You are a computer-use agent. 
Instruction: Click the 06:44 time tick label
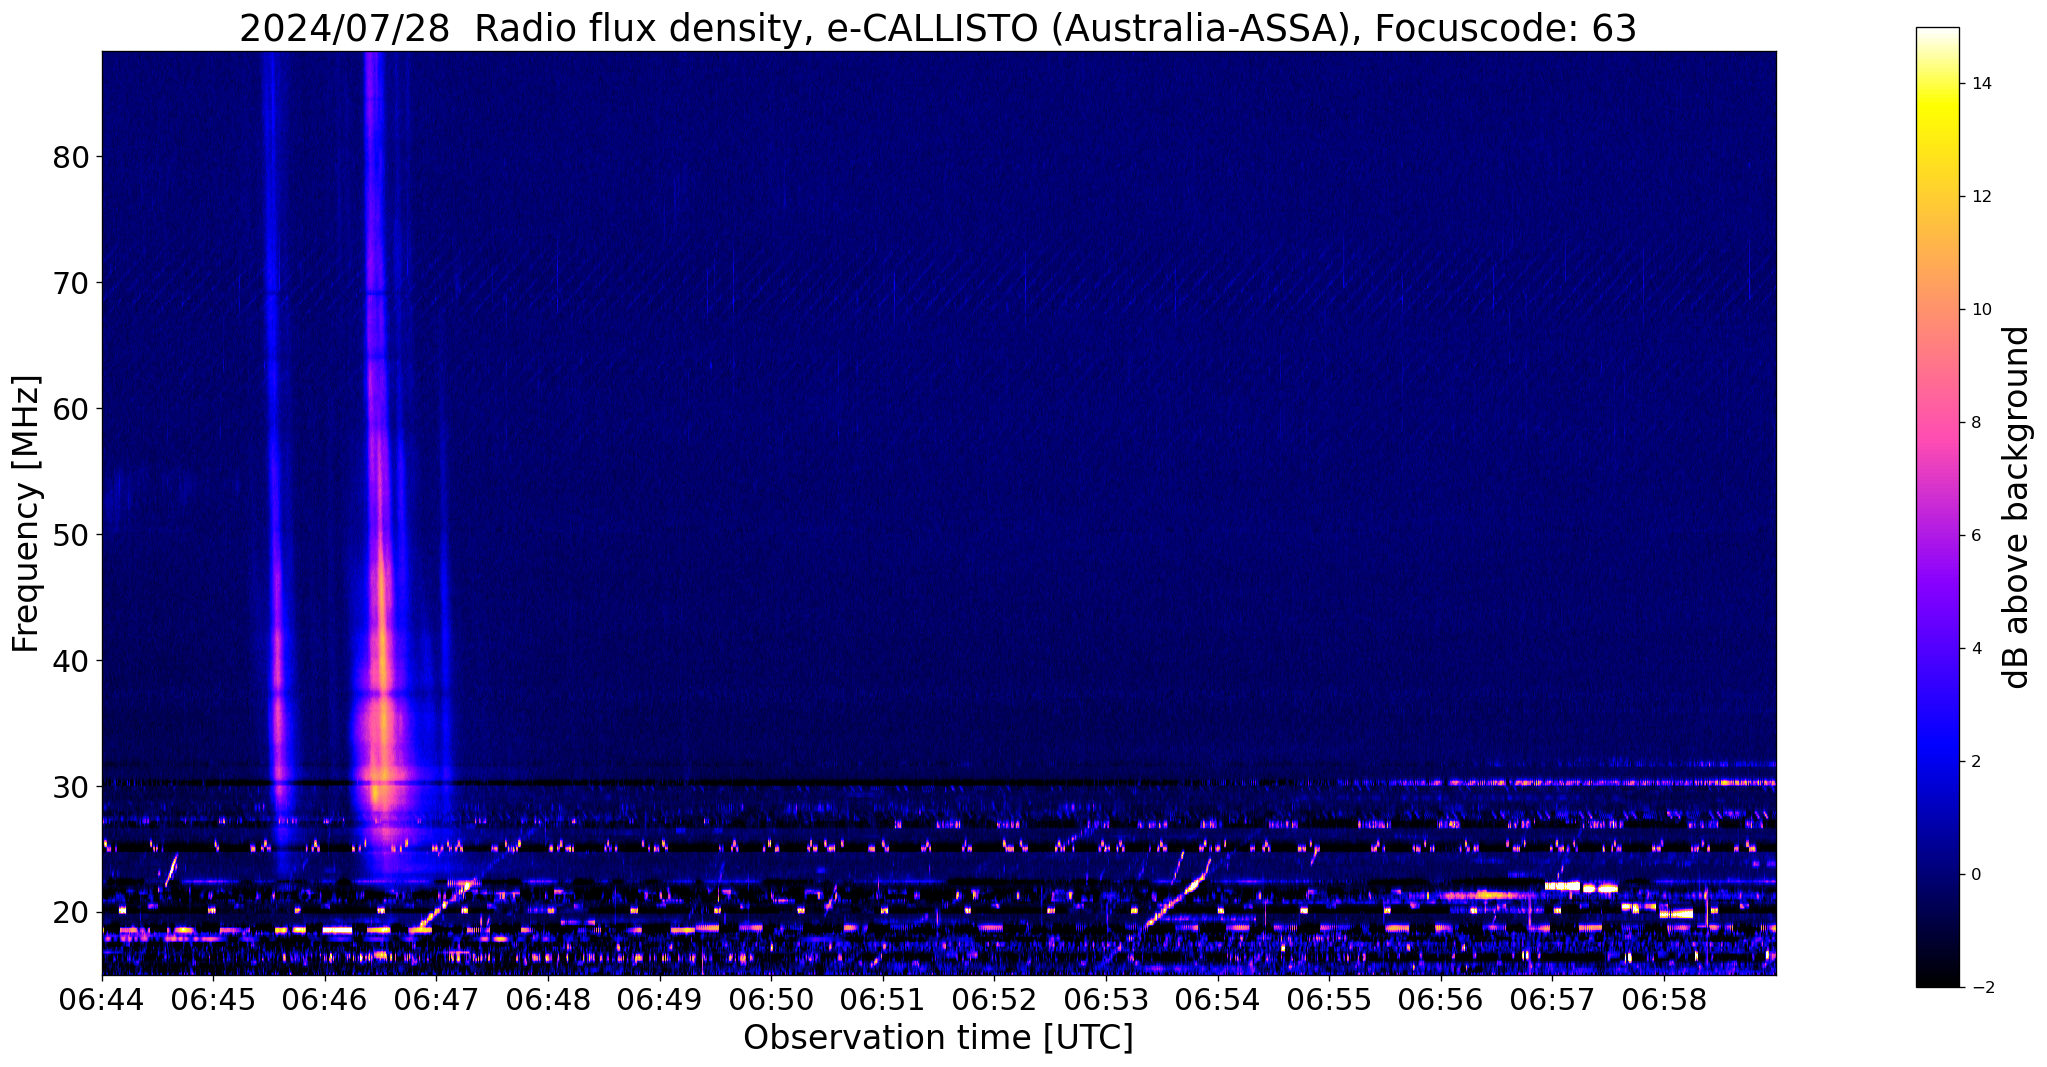point(102,999)
